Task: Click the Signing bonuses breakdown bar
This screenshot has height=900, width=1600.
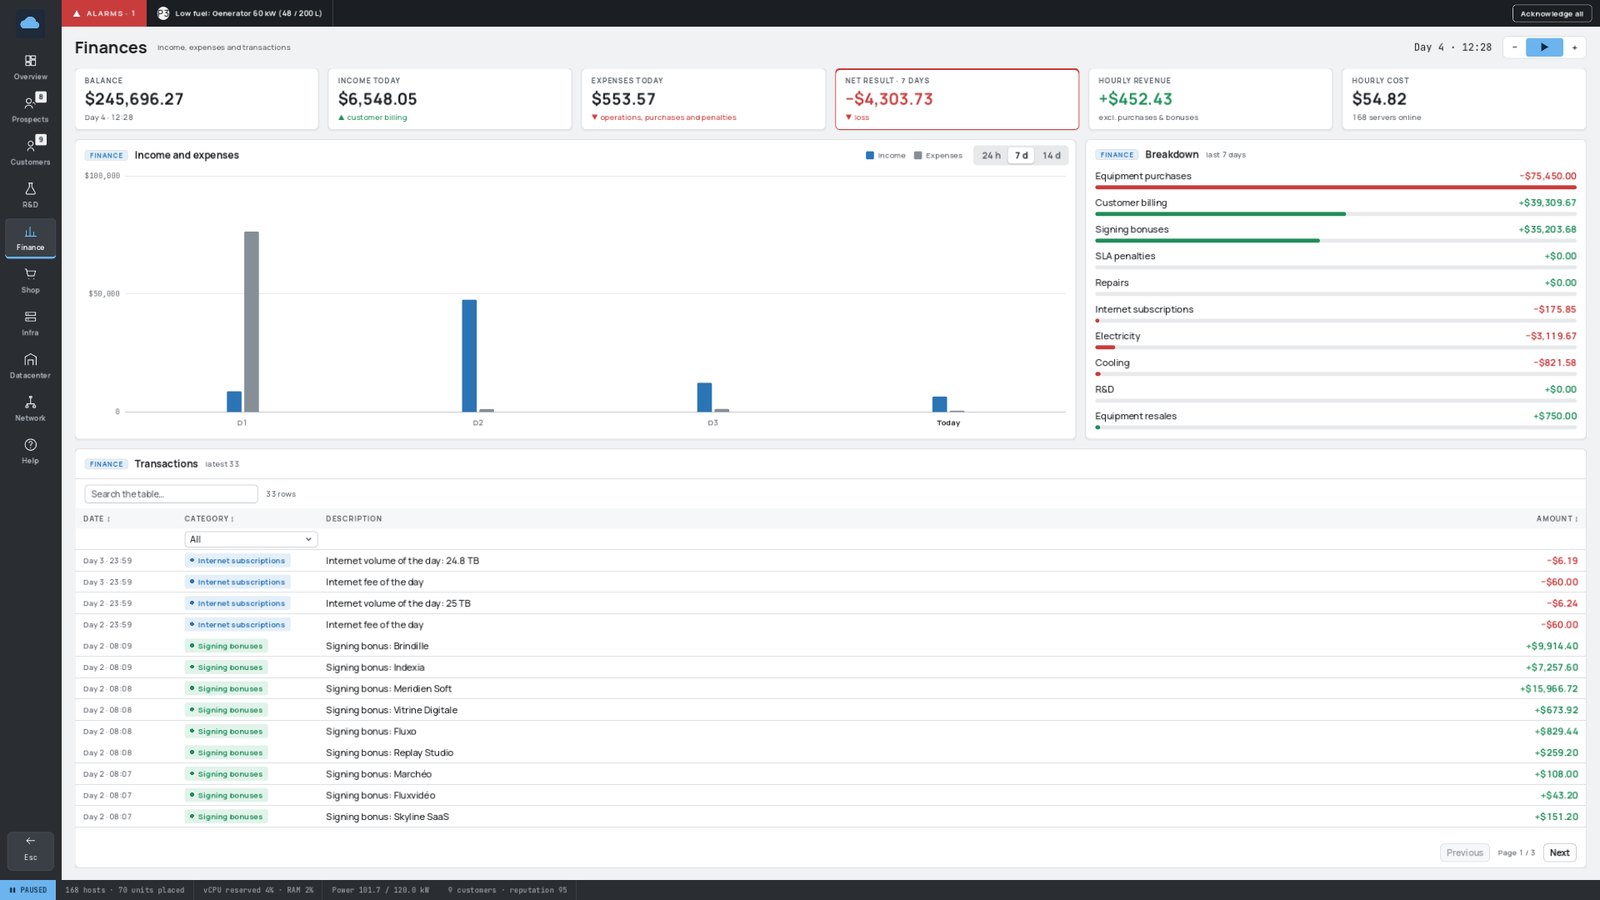Action: (1207, 241)
